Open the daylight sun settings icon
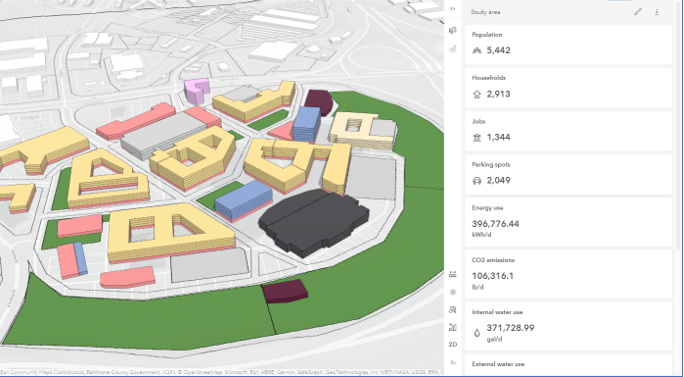 (453, 292)
